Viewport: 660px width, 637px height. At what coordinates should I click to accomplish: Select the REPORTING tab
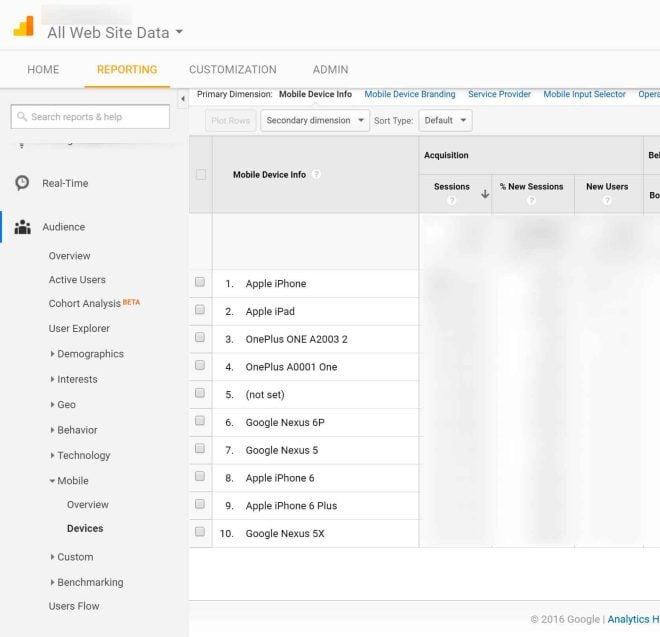coord(127,69)
